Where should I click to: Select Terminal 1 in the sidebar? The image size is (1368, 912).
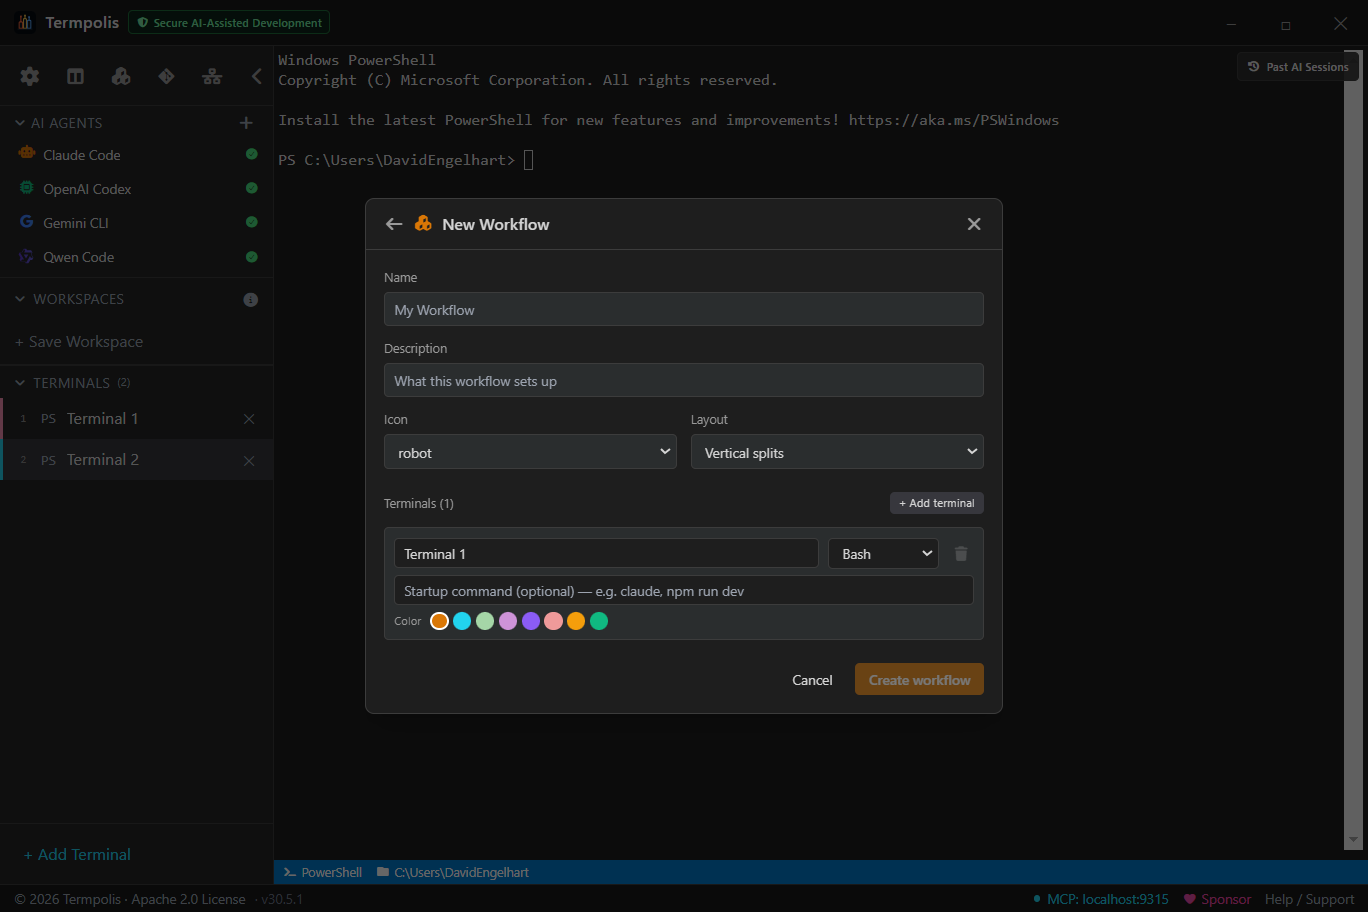[137, 419]
